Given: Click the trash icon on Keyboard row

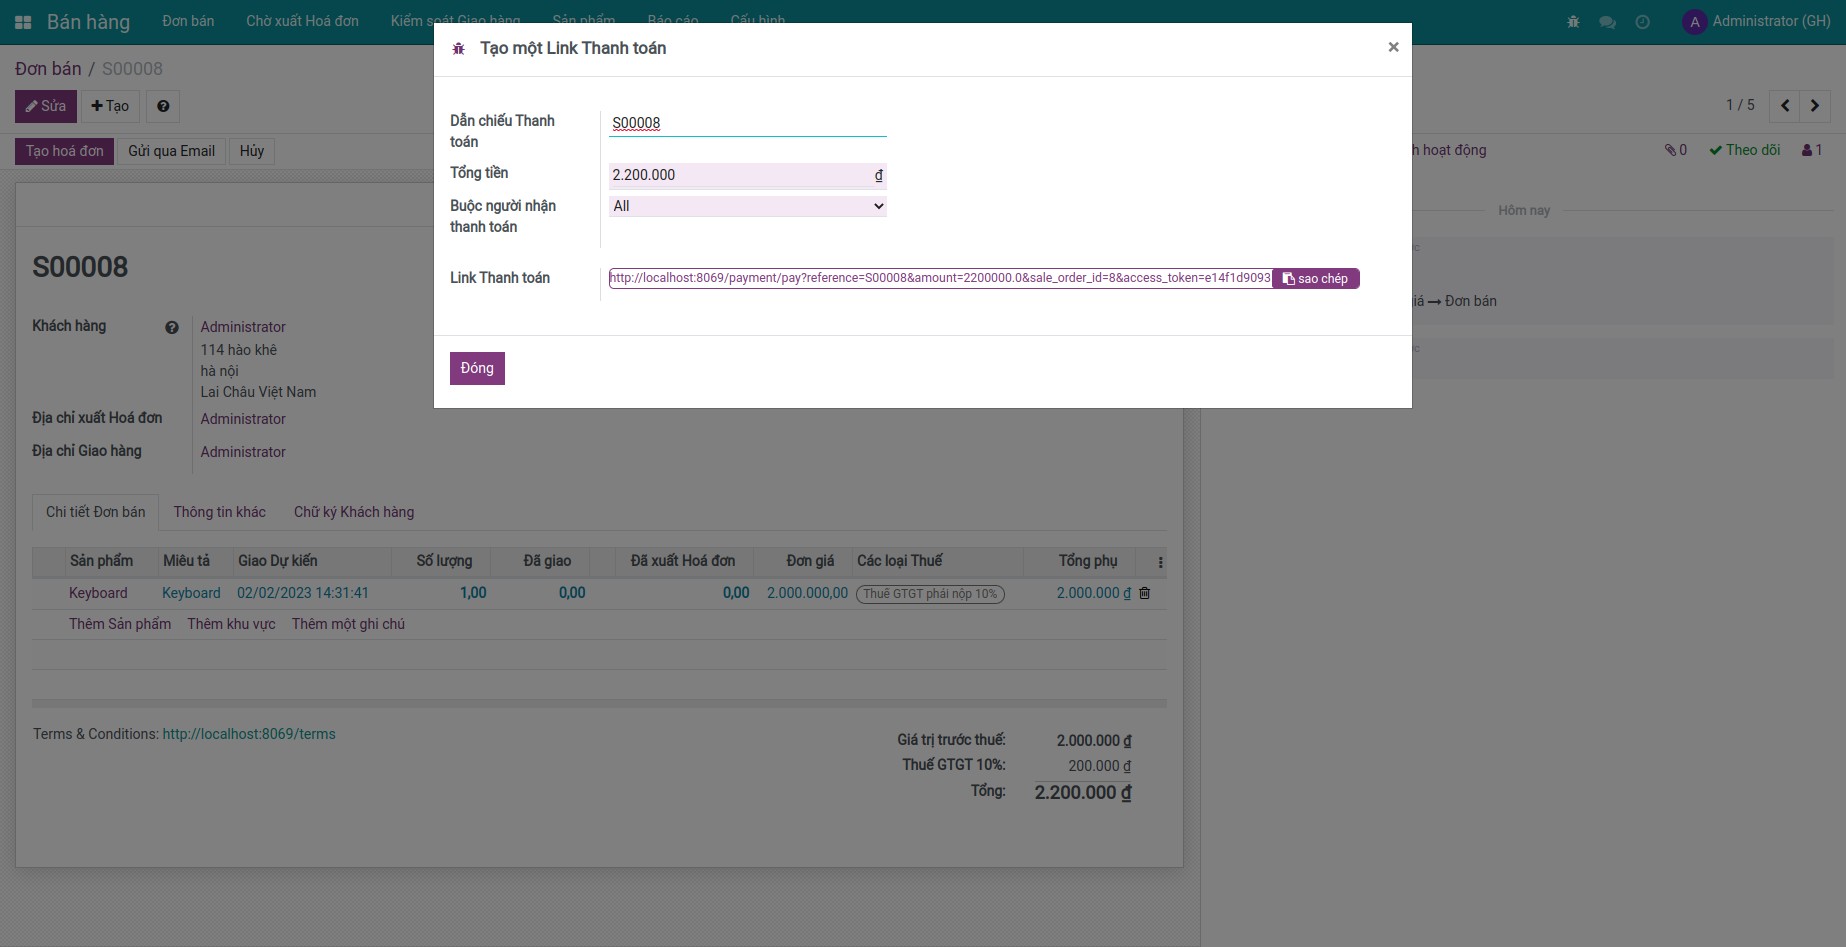Looking at the screenshot, I should [x=1145, y=593].
